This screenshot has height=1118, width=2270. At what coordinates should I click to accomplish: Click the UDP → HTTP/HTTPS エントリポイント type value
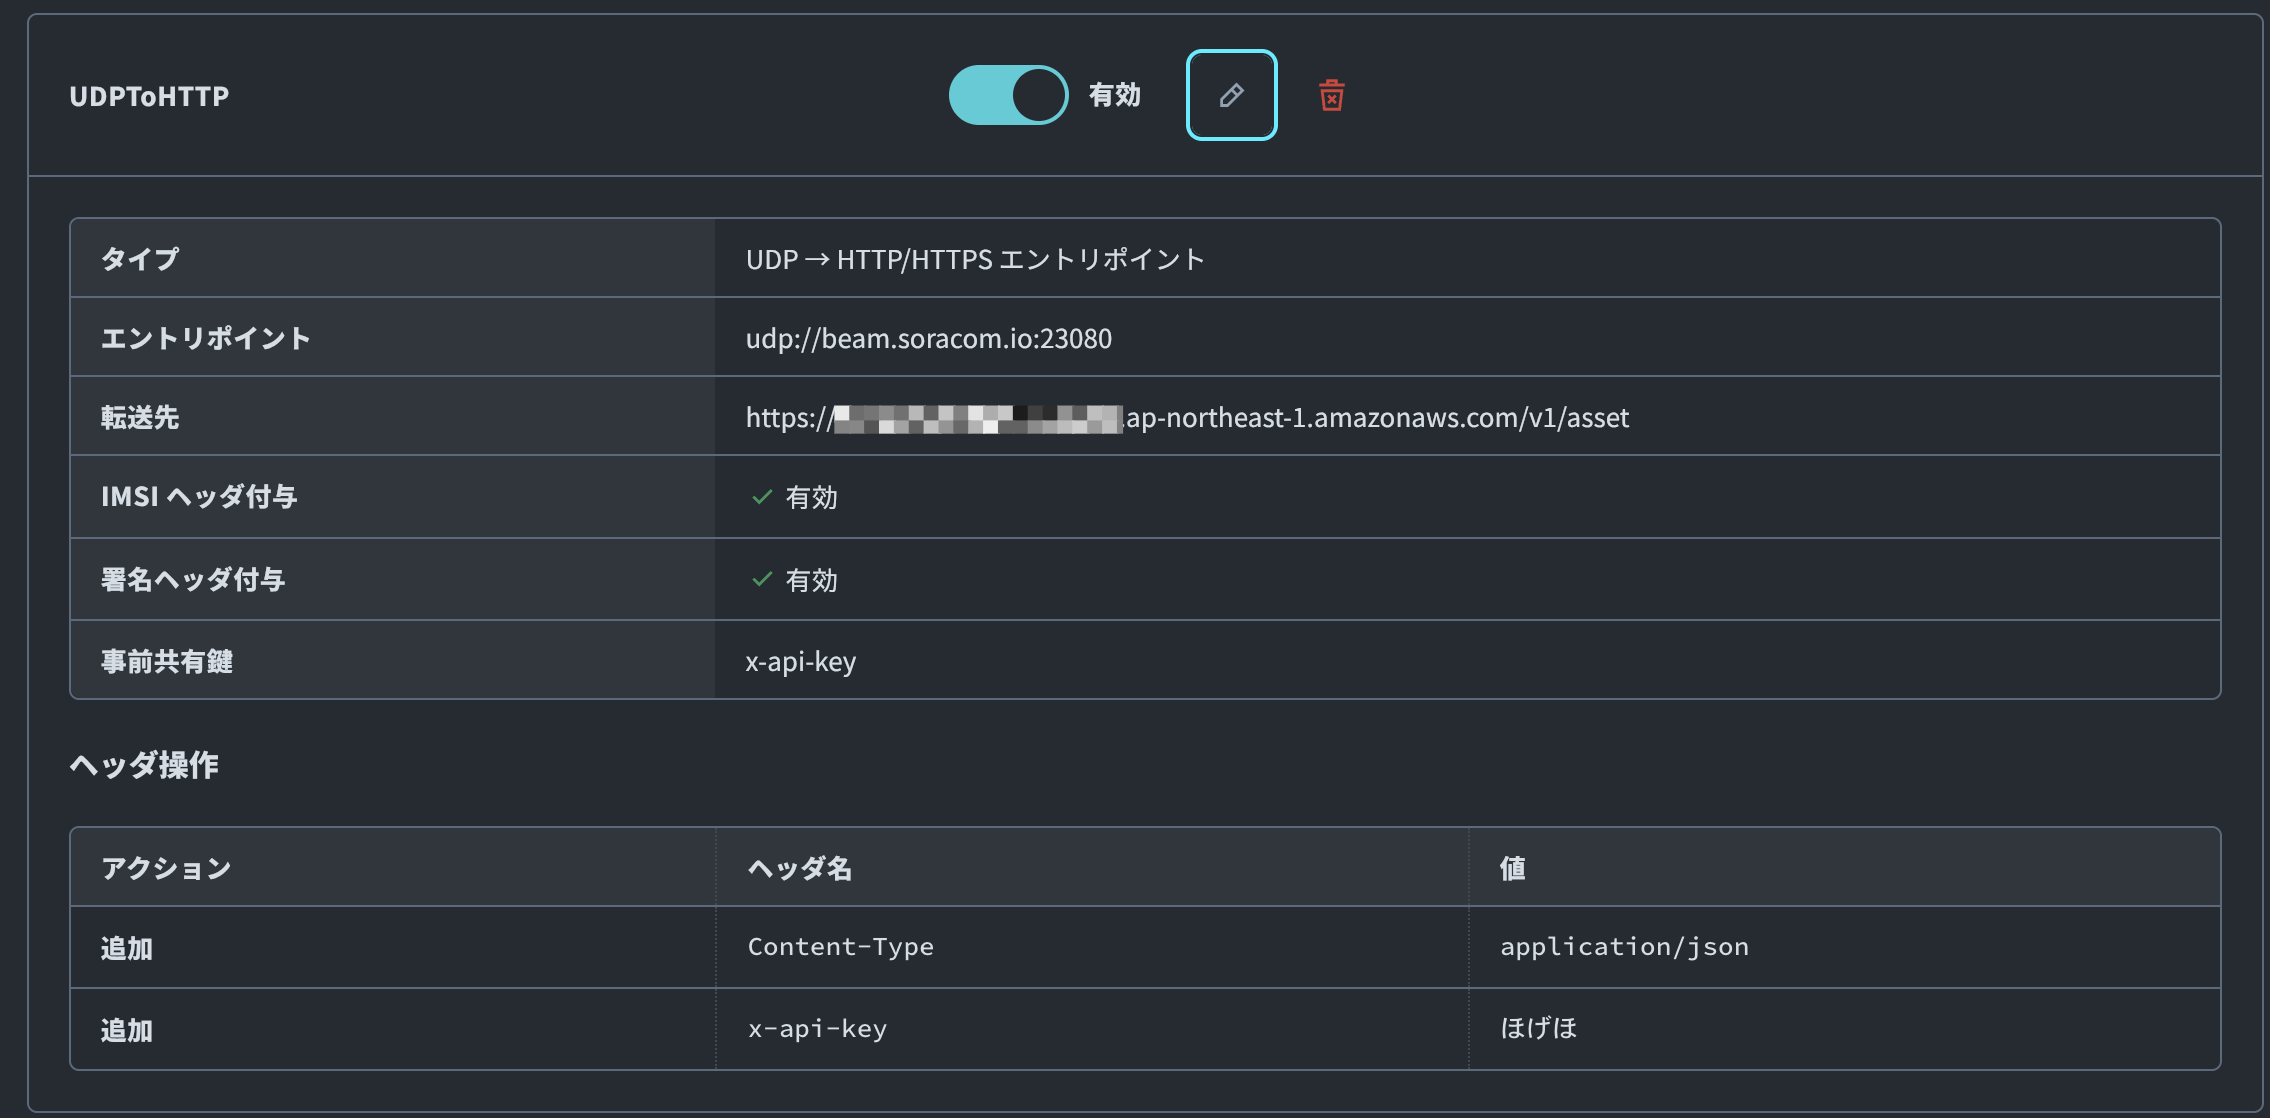(975, 259)
